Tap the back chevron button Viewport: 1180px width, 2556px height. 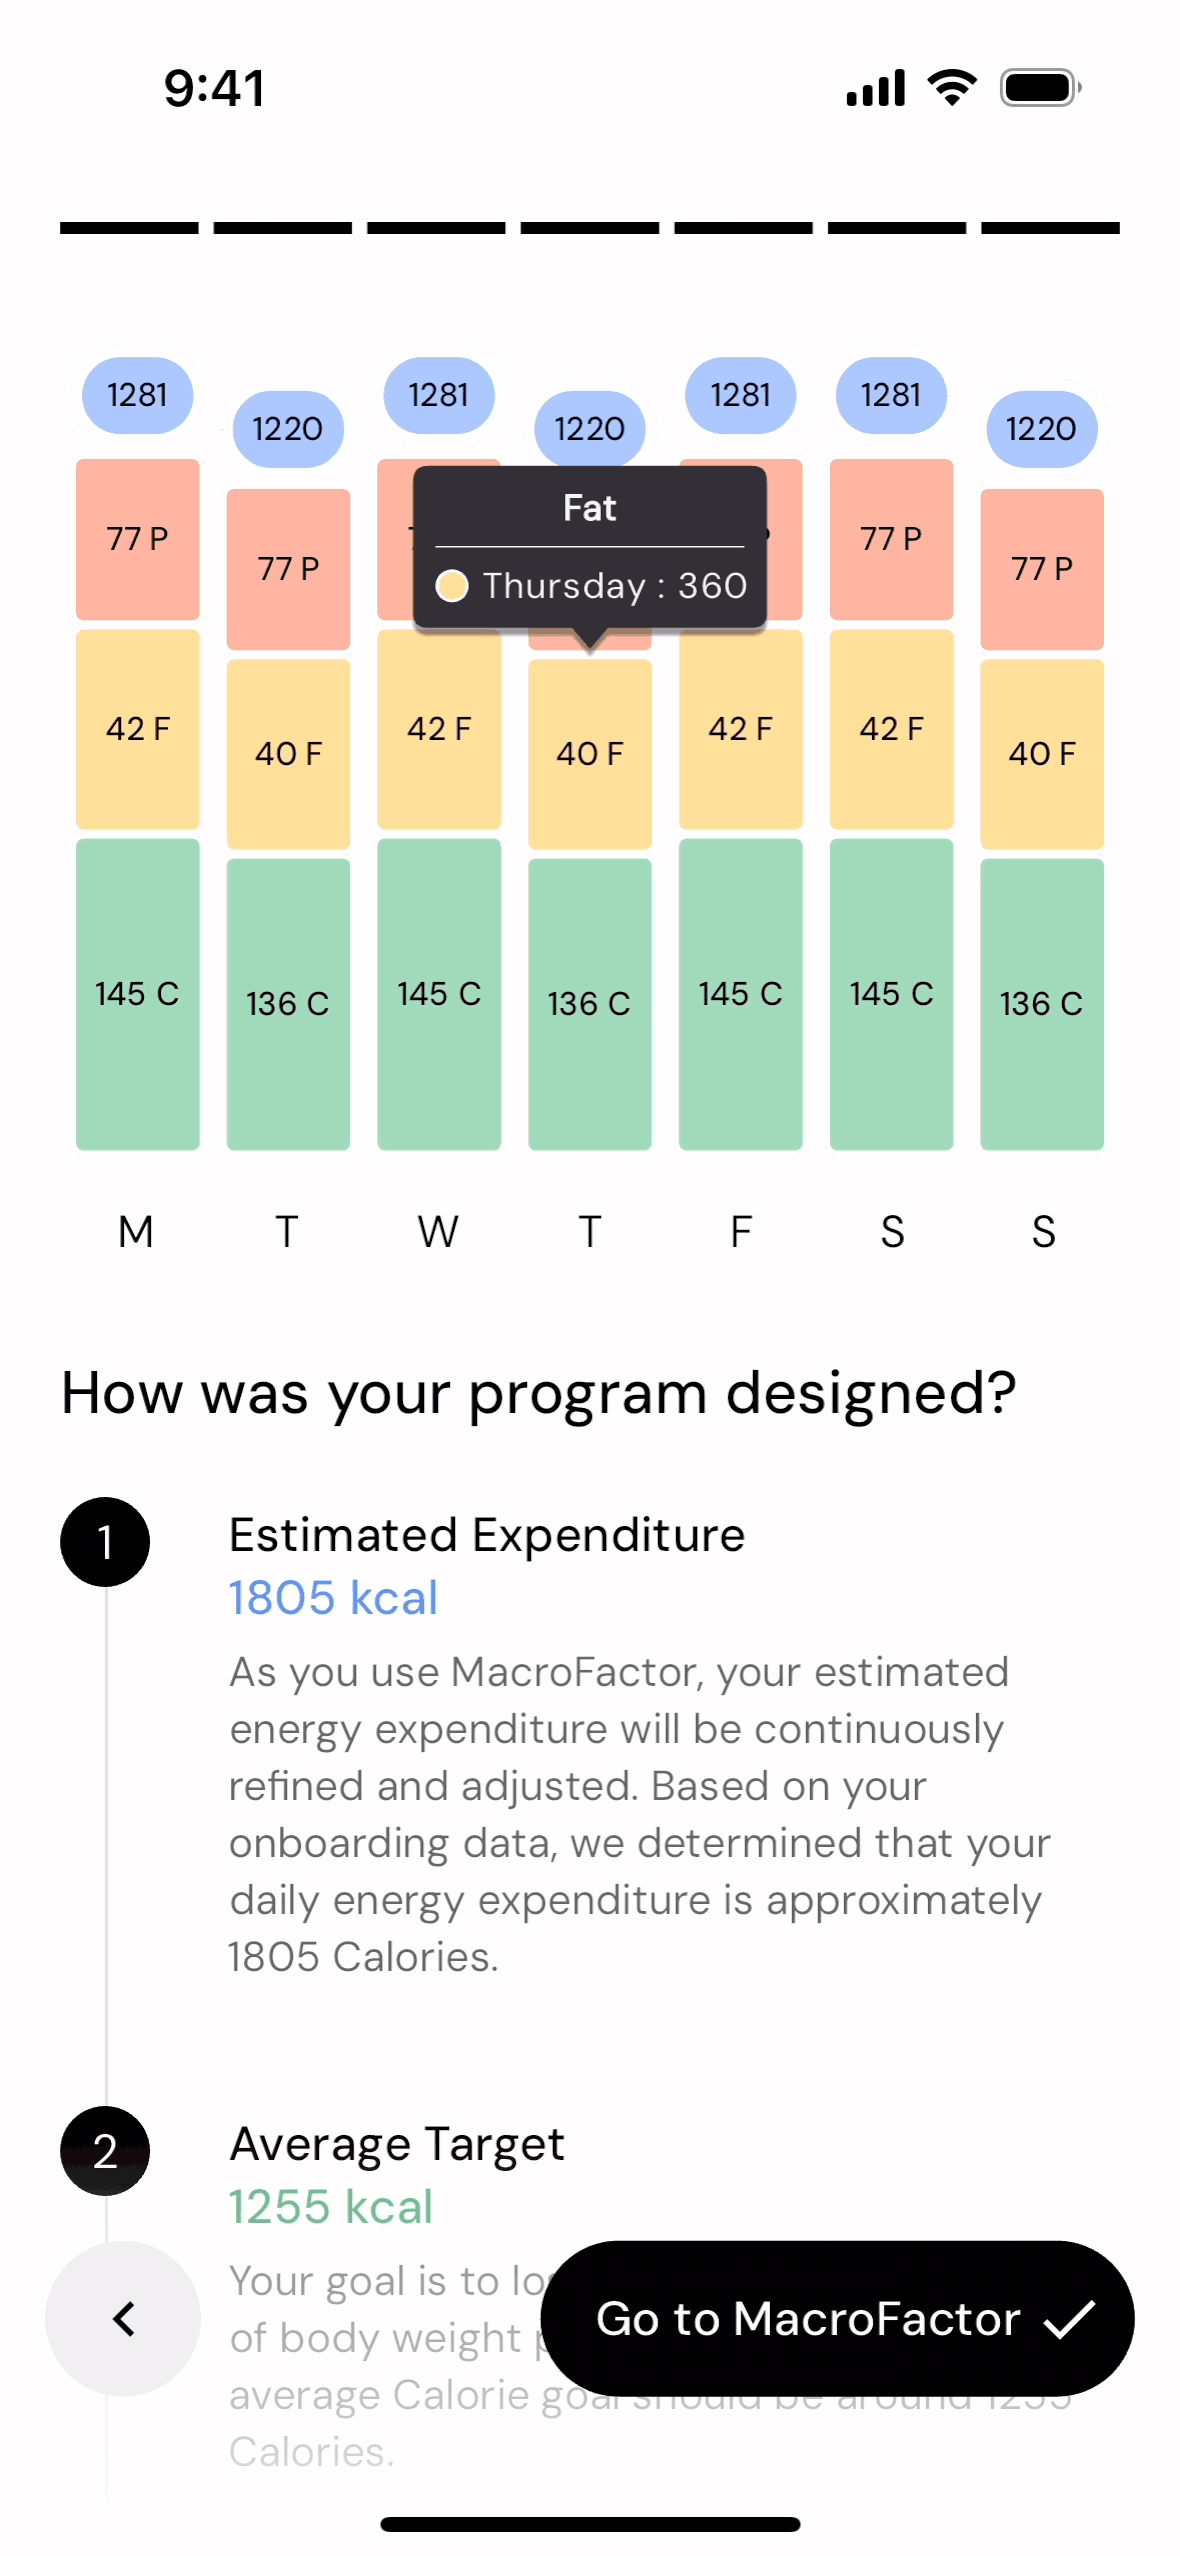[x=123, y=2318]
